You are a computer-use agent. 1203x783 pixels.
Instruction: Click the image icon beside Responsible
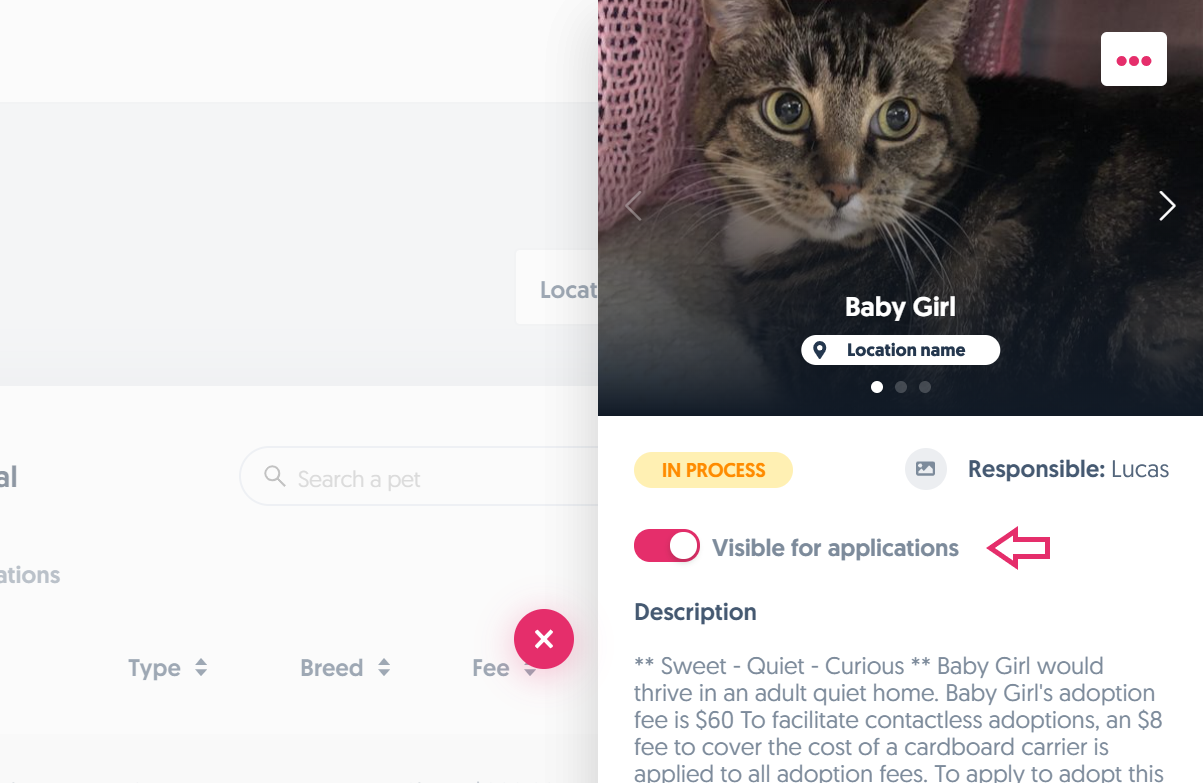(925, 469)
